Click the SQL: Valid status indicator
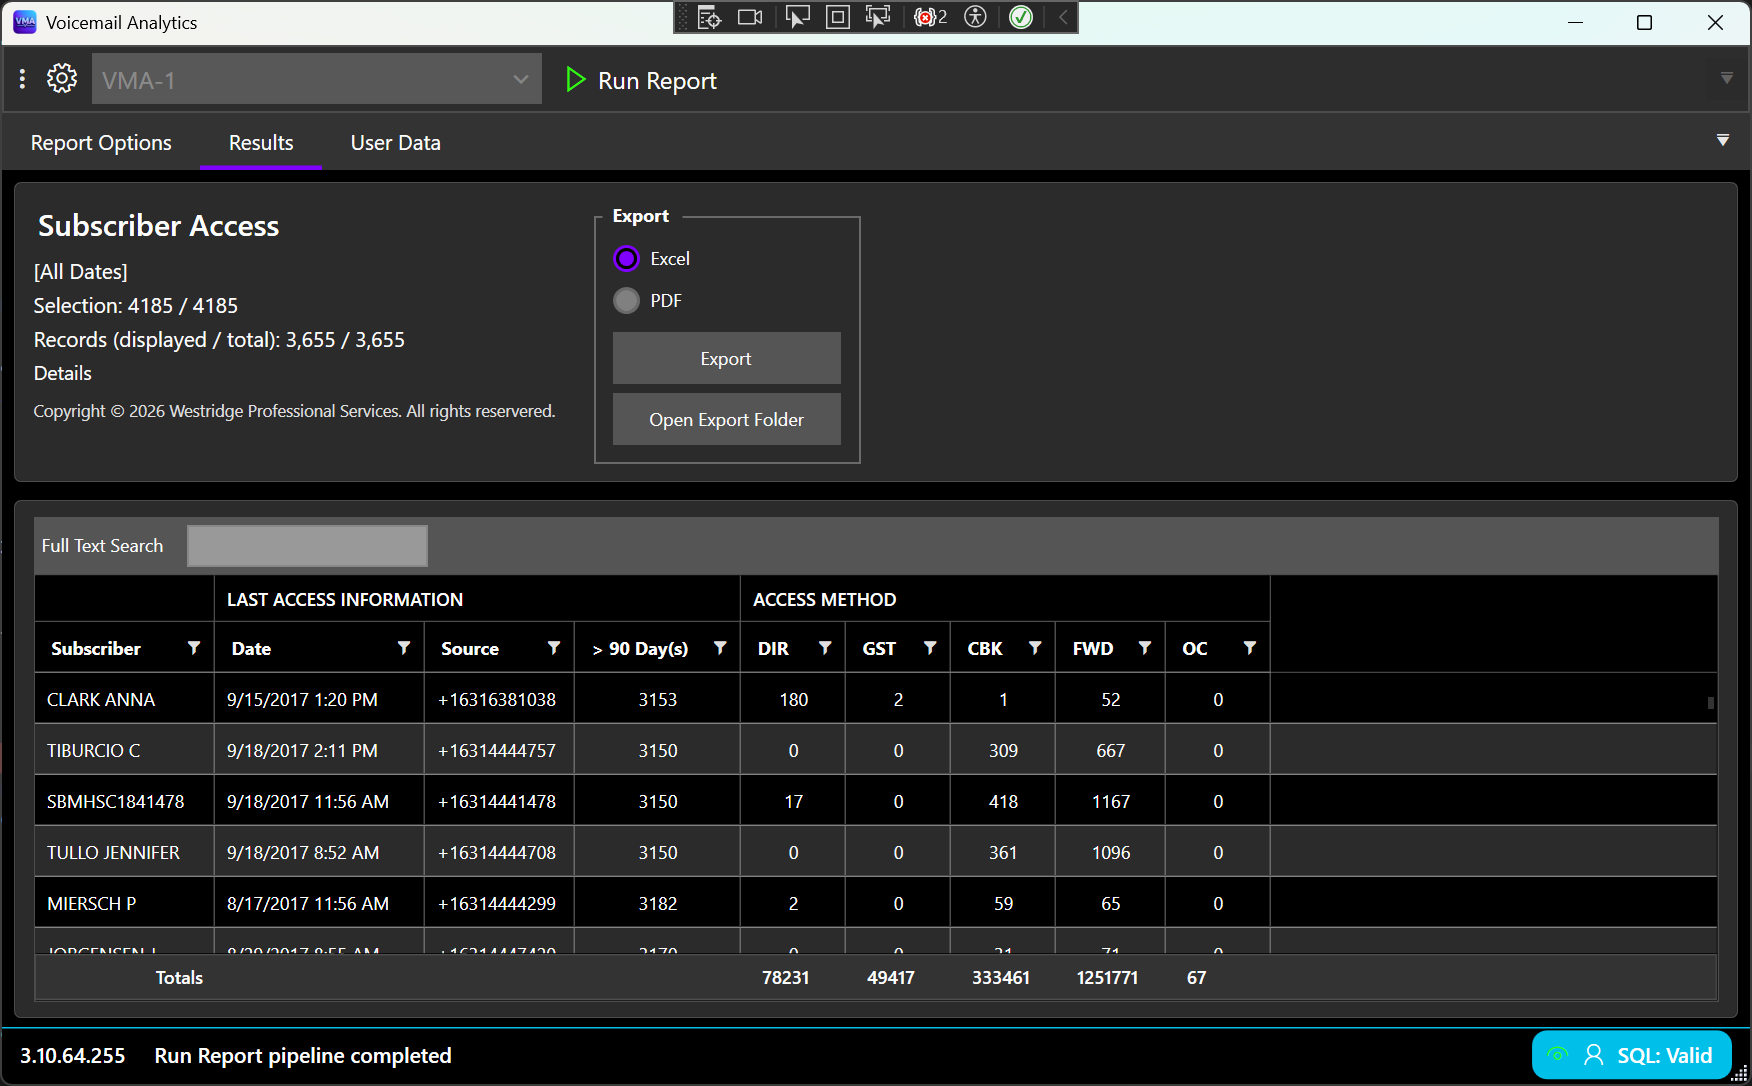 [x=1632, y=1055]
